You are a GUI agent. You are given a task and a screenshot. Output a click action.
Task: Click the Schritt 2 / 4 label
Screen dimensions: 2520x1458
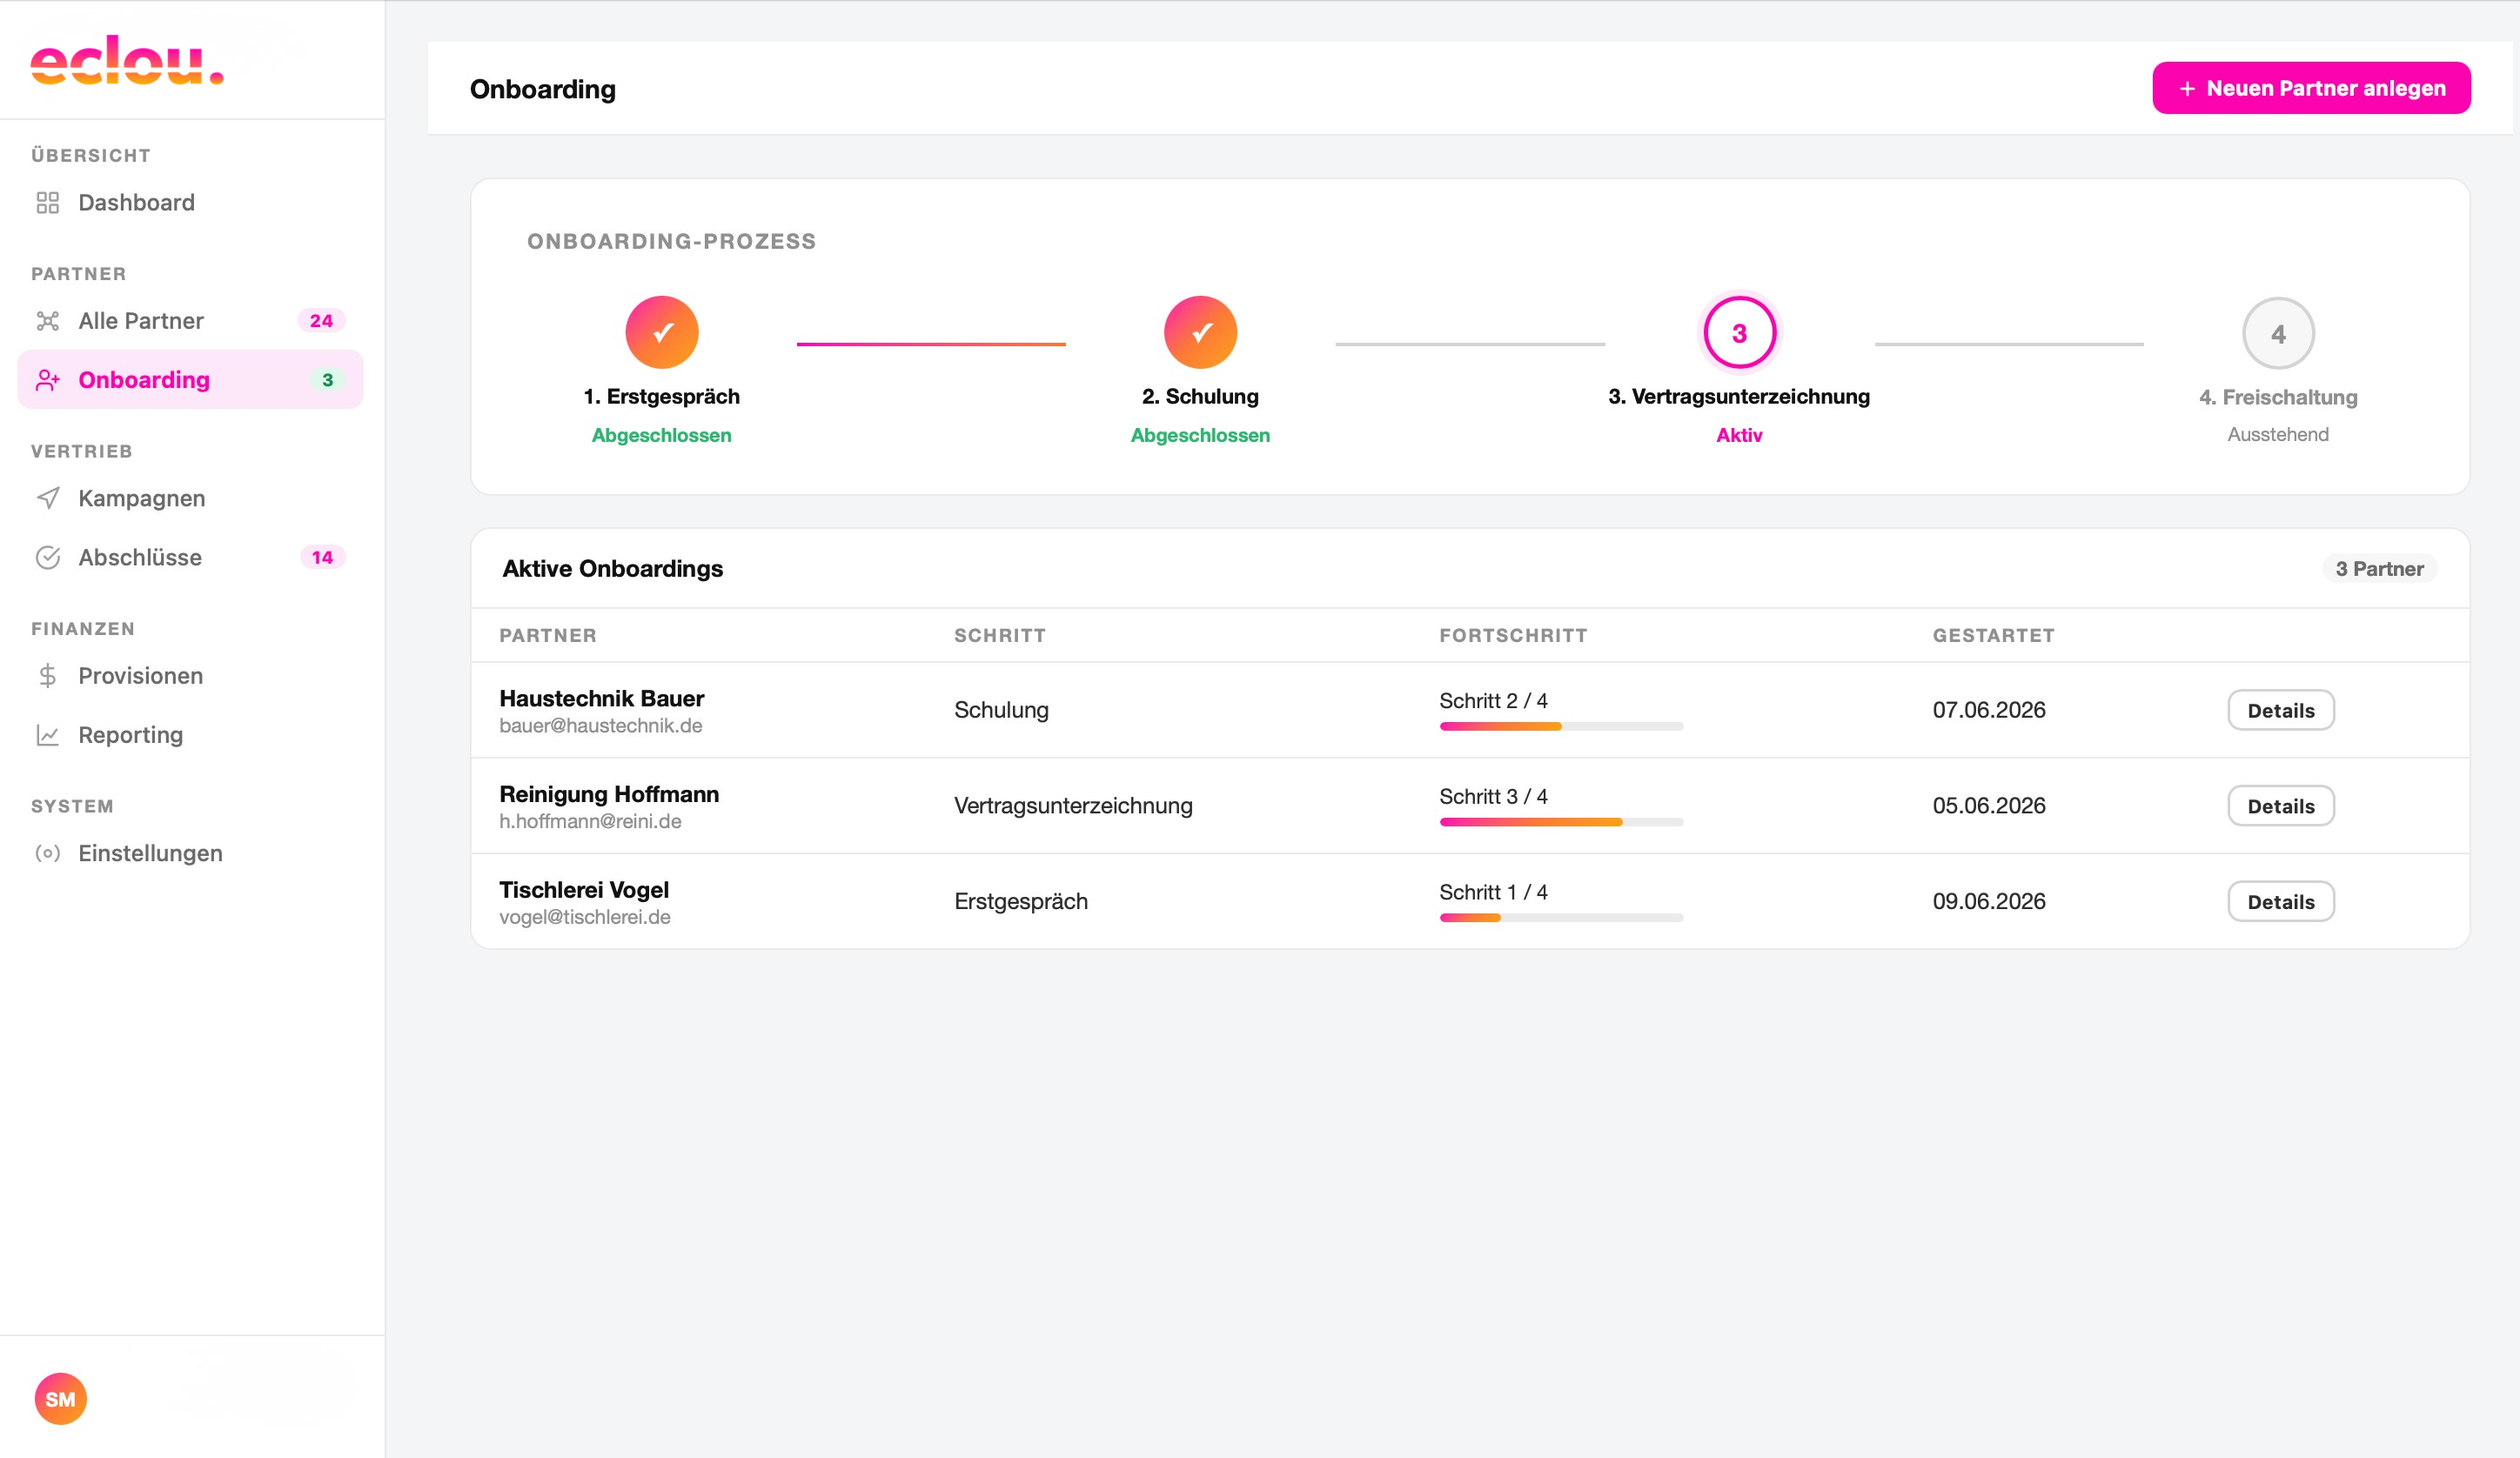[x=1493, y=701]
